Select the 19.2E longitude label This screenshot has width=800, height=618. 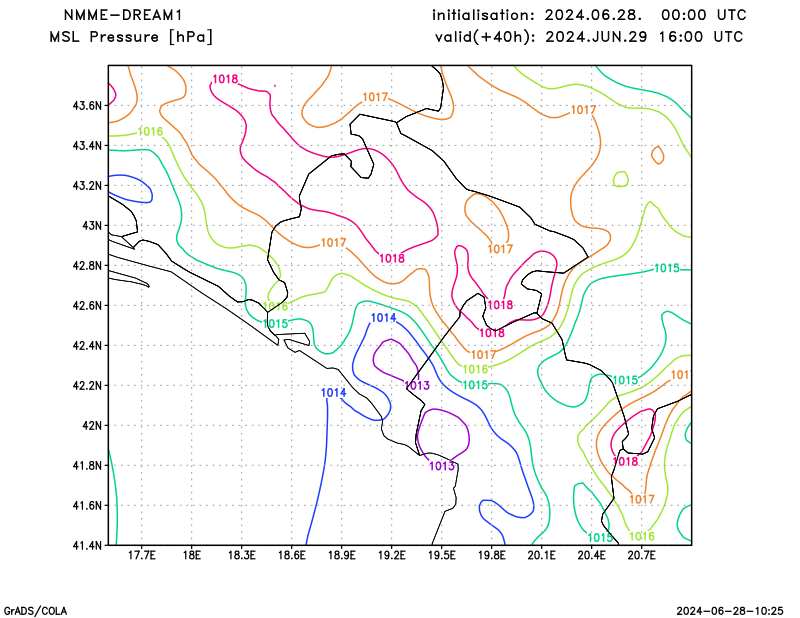coord(391,555)
